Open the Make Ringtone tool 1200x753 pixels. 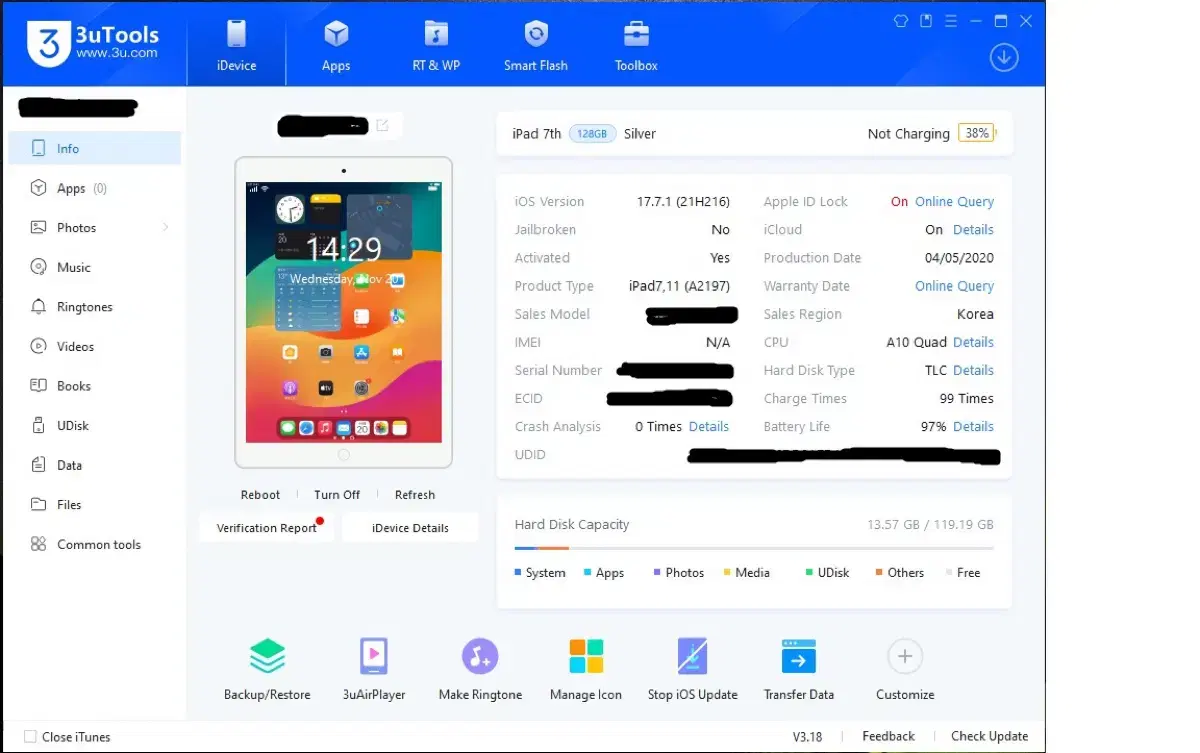pyautogui.click(x=480, y=669)
